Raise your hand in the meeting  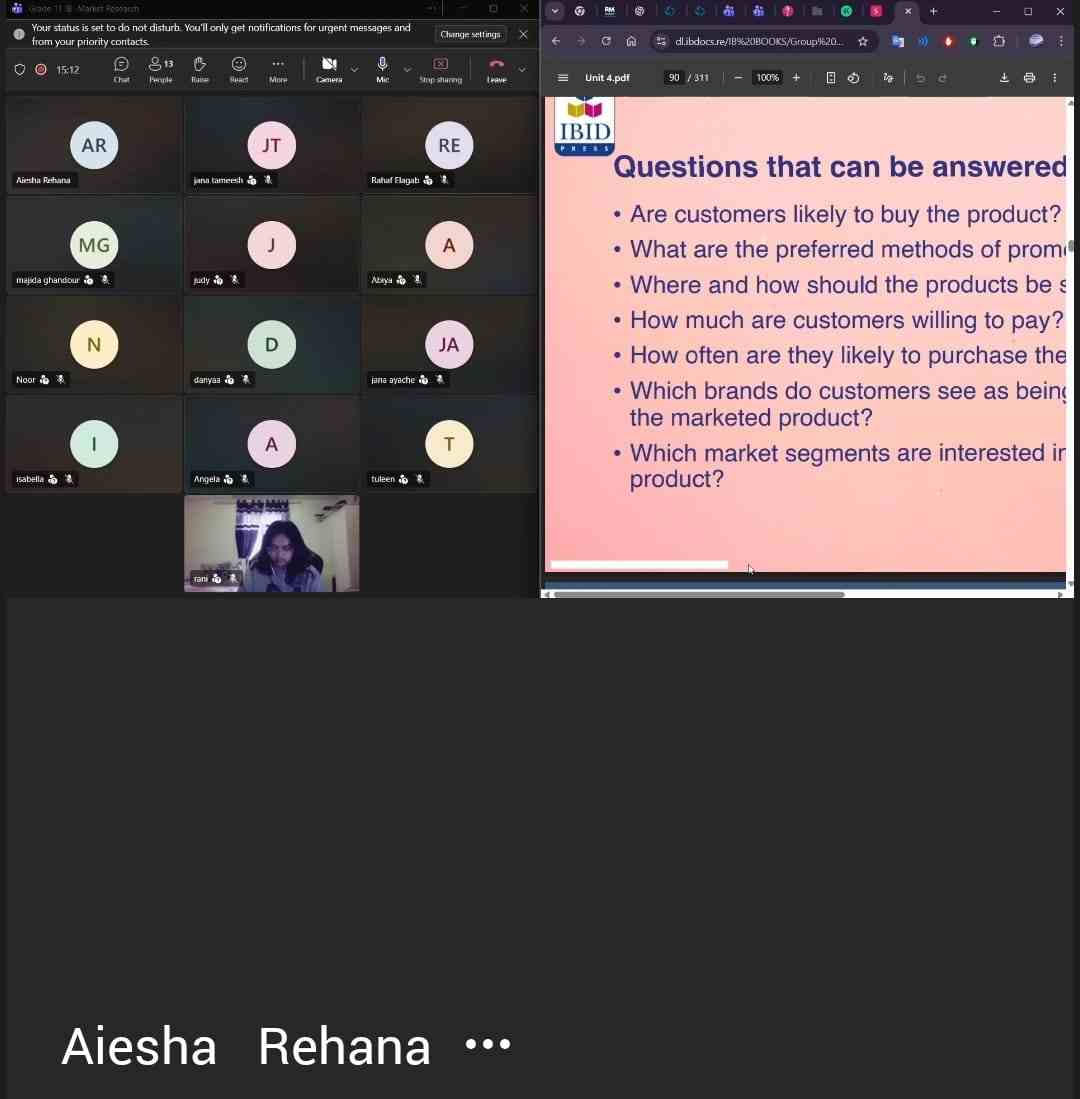click(x=200, y=69)
